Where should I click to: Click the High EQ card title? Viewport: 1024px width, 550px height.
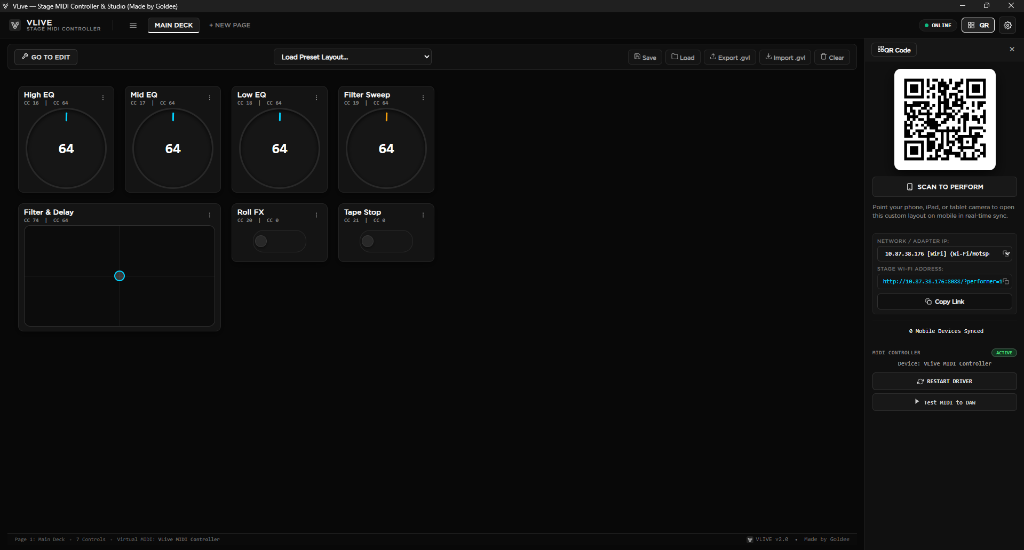point(39,95)
